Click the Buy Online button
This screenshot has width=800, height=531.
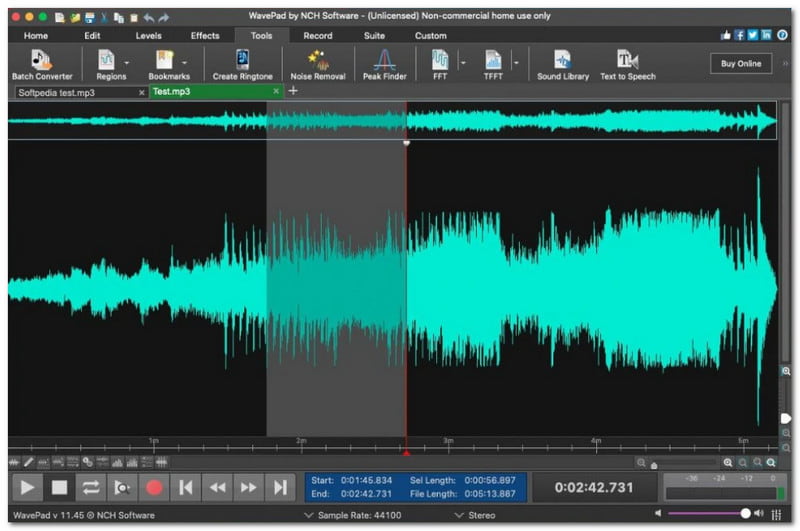coord(741,64)
